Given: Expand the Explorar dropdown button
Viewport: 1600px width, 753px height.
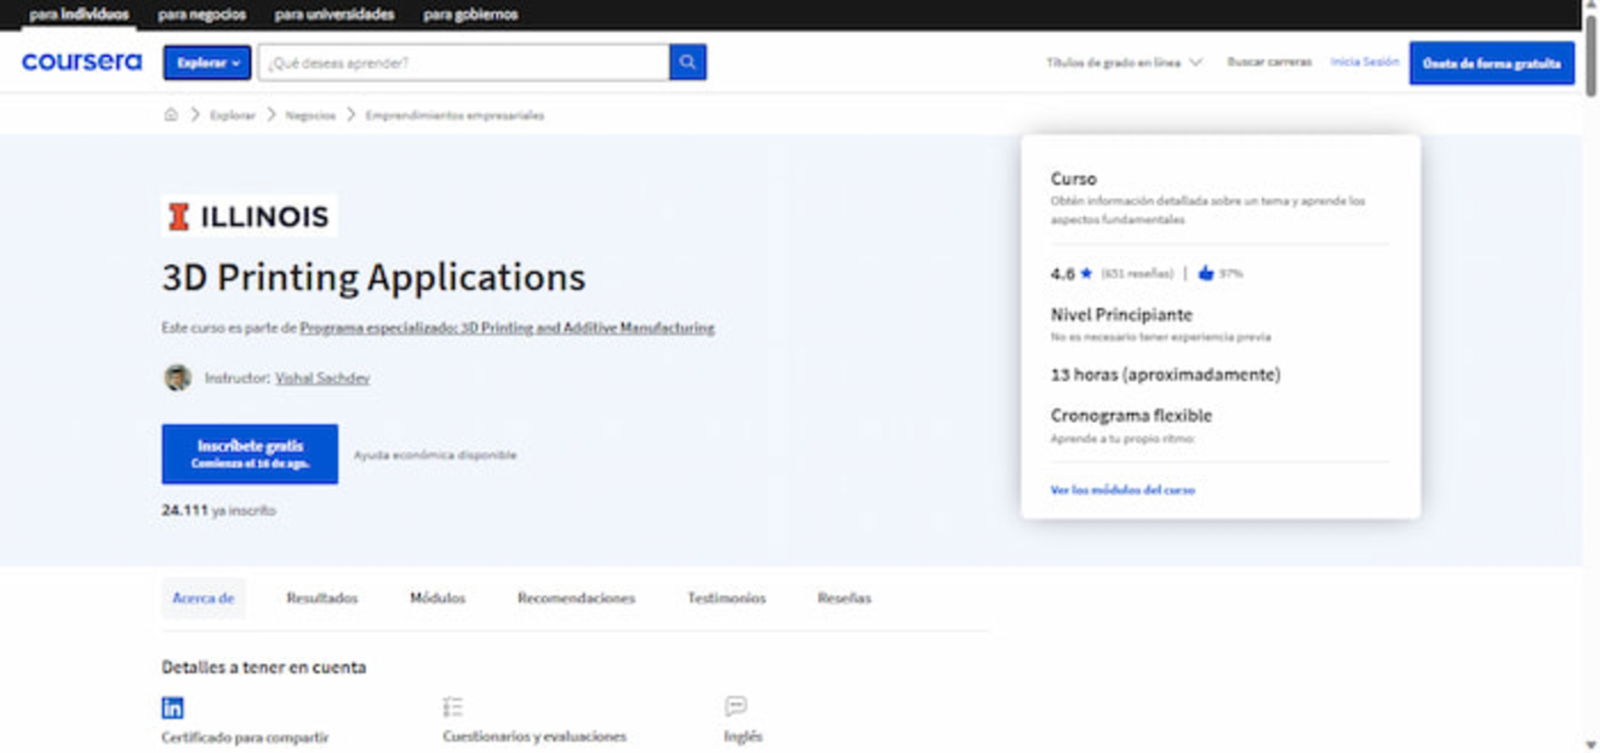Looking at the screenshot, I should pos(208,62).
